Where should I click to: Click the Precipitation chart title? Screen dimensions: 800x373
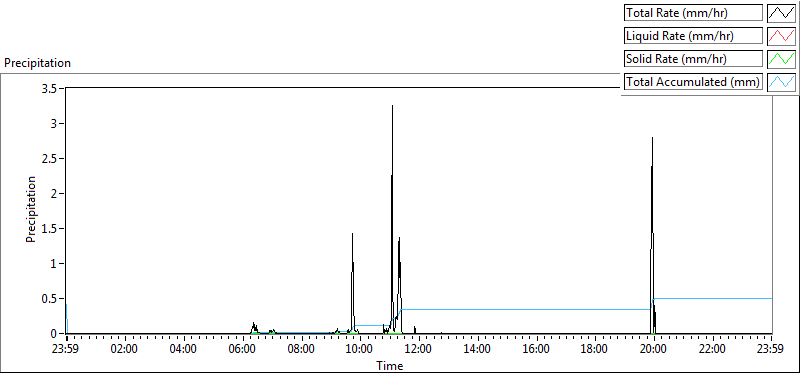tap(37, 63)
